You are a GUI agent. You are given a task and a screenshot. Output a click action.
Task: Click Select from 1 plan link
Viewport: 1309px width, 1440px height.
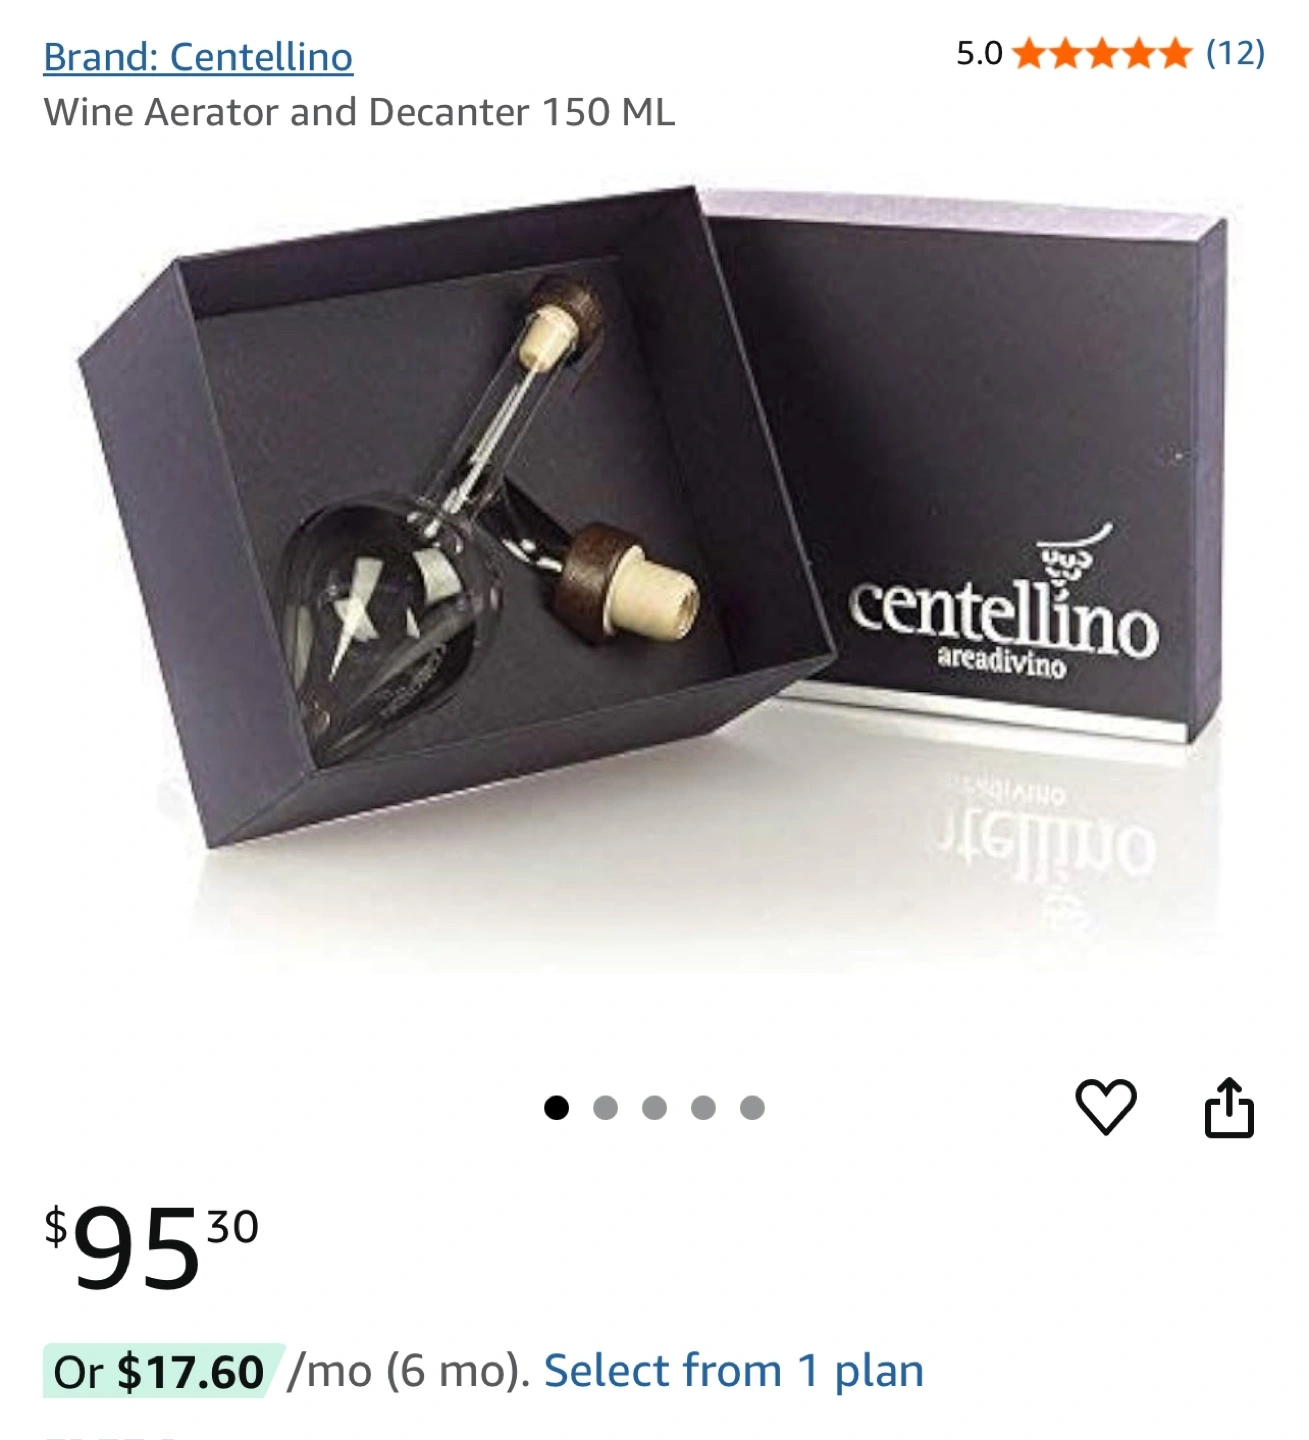click(733, 1370)
